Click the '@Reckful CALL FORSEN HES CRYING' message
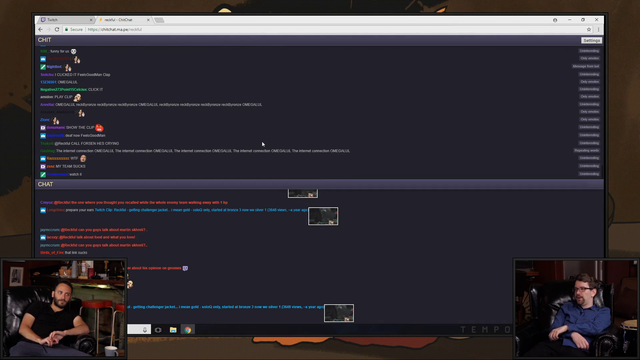The height and width of the screenshot is (360, 640). pyautogui.click(x=87, y=143)
